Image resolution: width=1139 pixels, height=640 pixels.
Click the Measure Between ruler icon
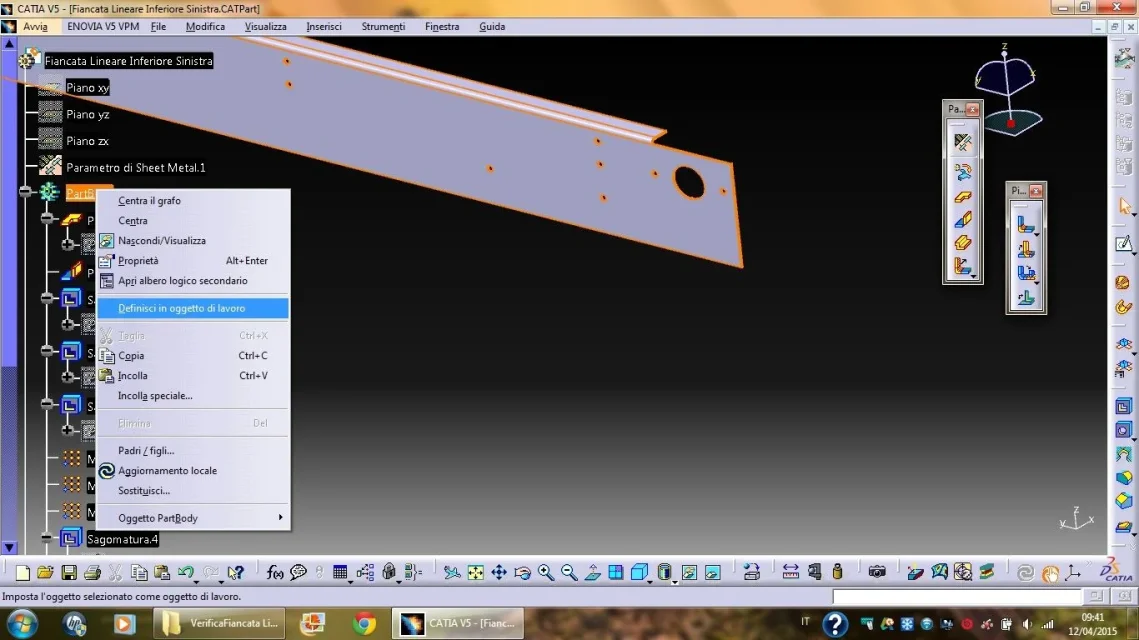(x=790, y=572)
